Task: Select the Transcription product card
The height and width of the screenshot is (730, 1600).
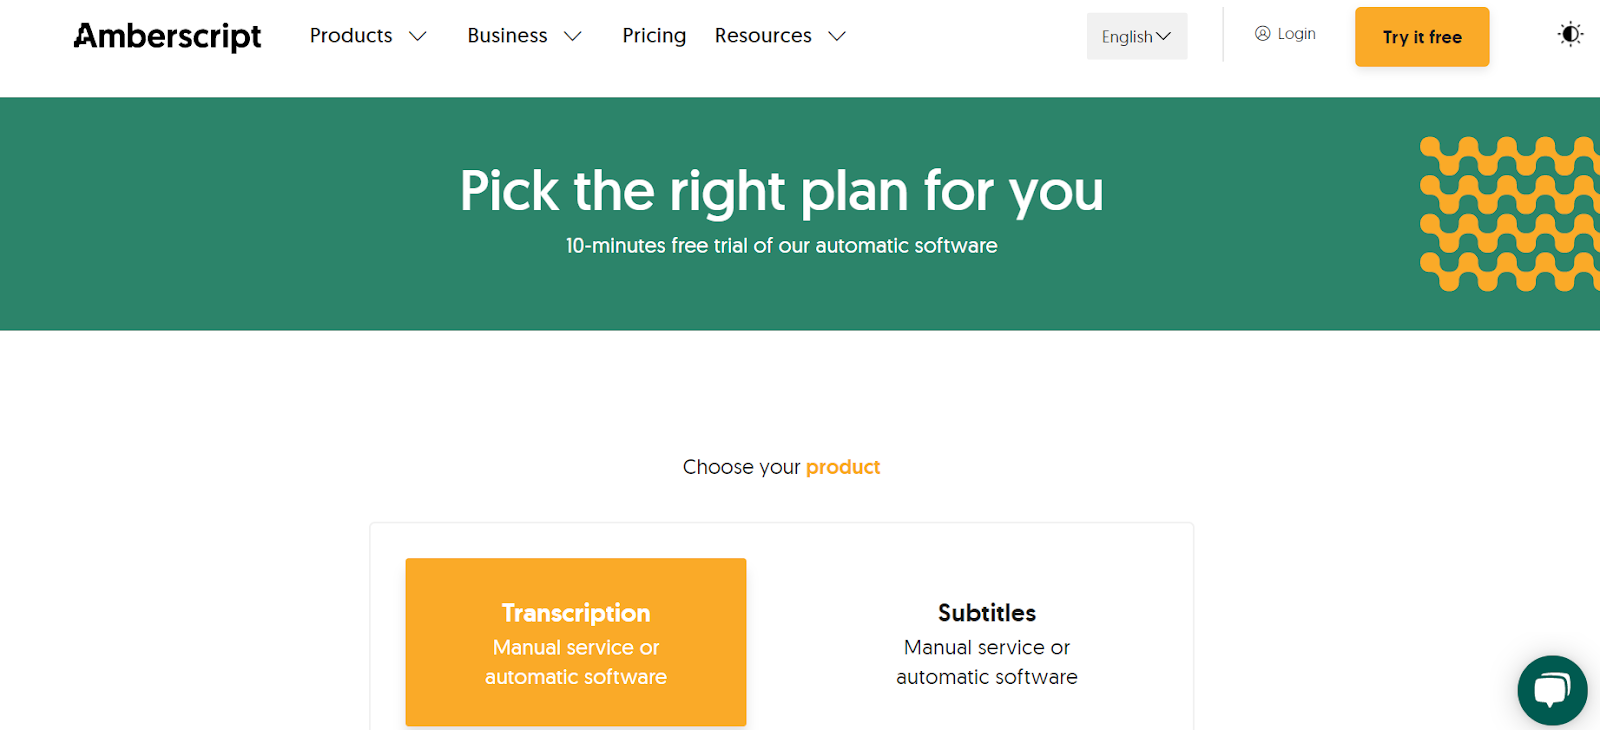Action: (576, 642)
